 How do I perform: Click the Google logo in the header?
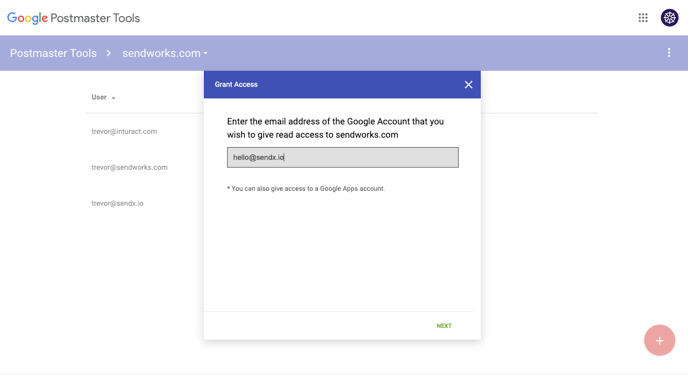(27, 18)
